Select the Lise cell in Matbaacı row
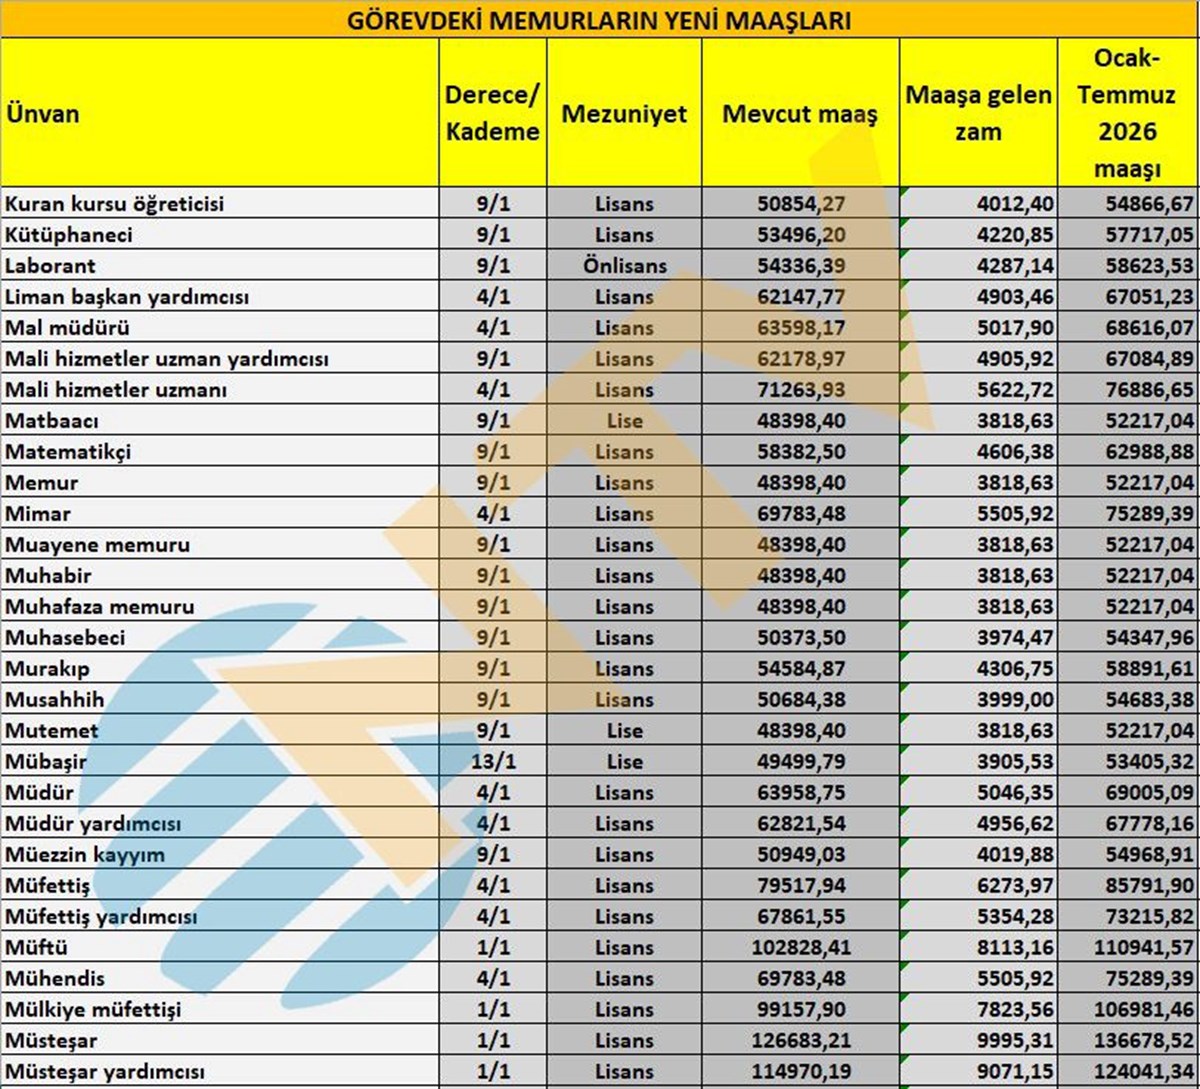The image size is (1200, 1089). tap(624, 421)
